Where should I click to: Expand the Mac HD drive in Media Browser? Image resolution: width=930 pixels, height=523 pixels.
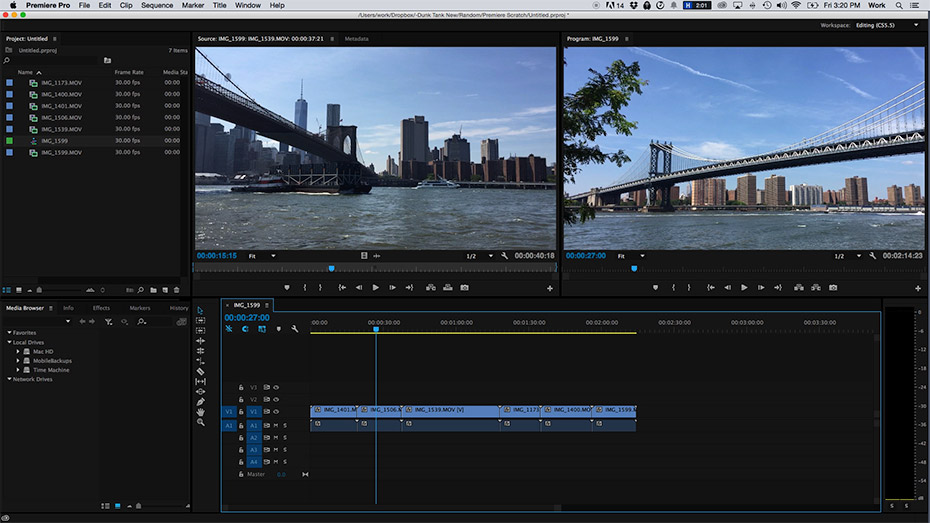tap(18, 352)
